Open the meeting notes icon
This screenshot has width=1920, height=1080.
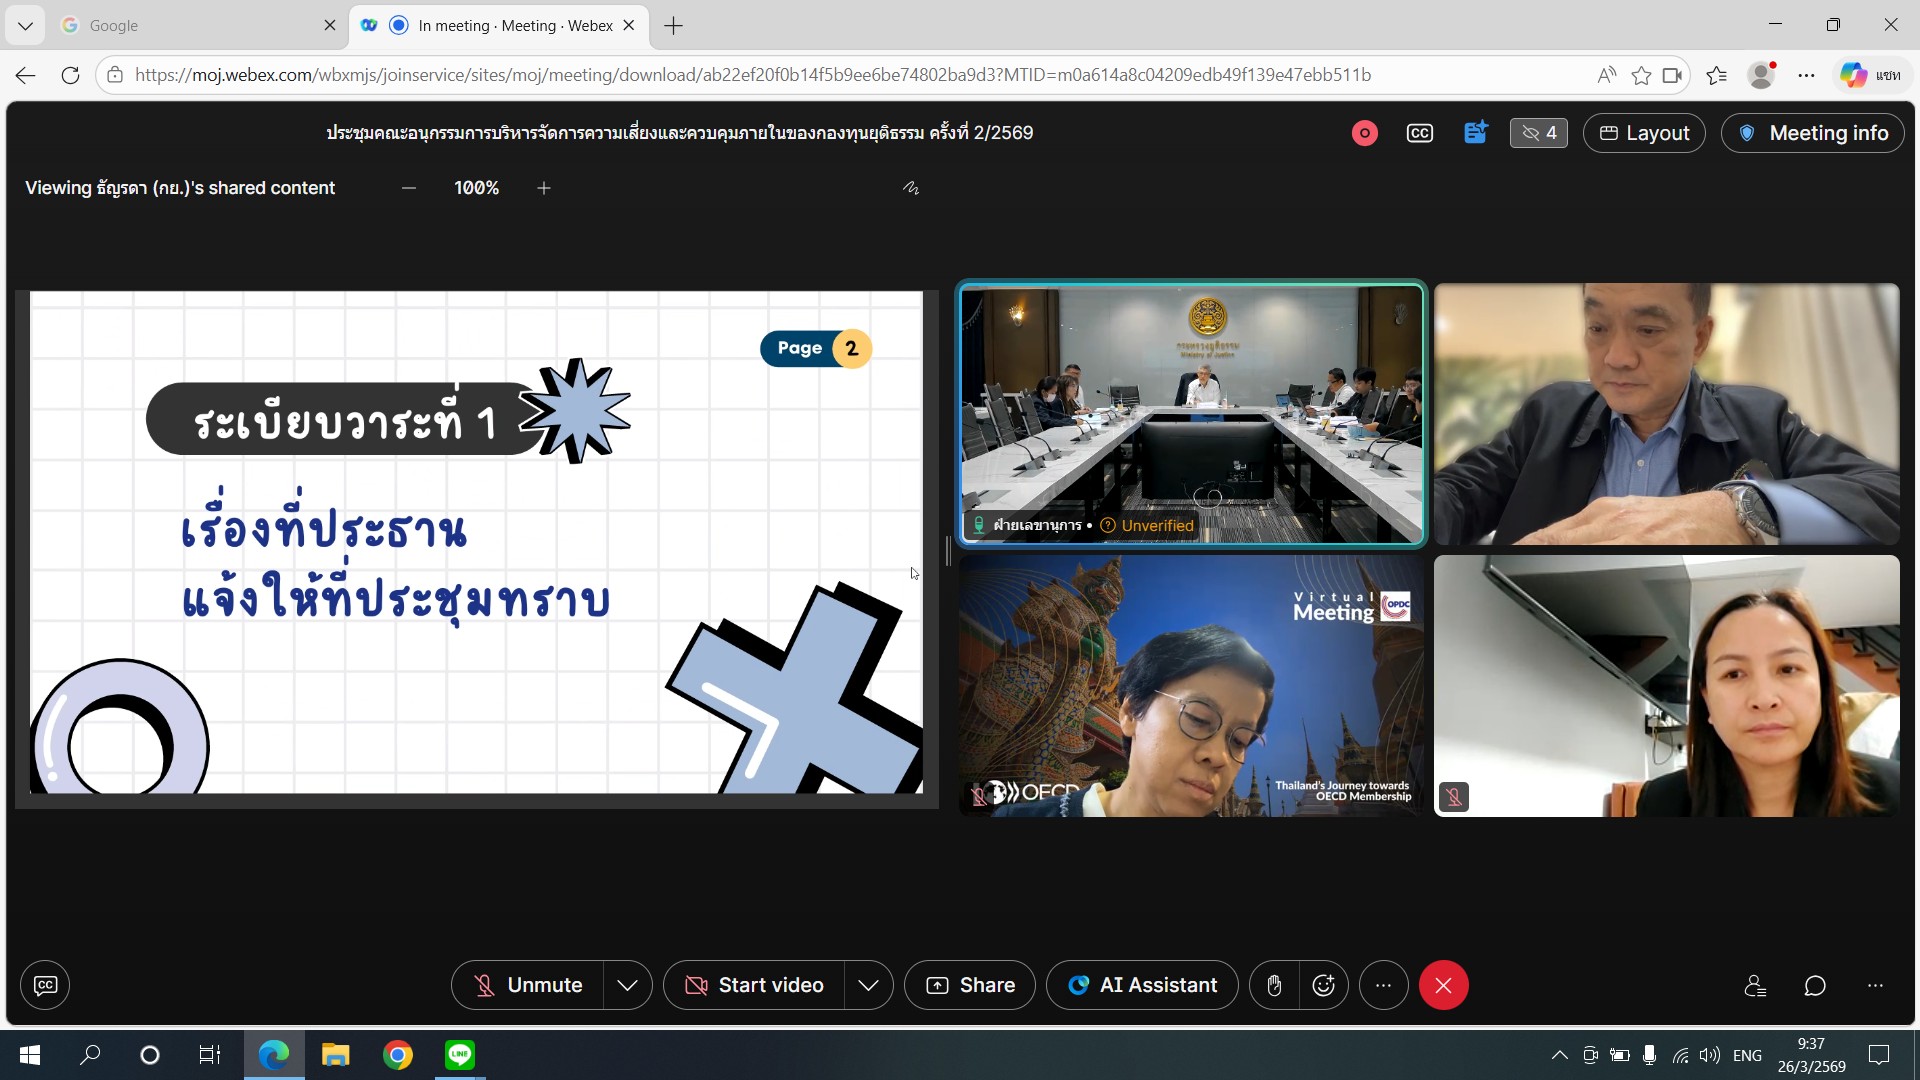click(1475, 133)
